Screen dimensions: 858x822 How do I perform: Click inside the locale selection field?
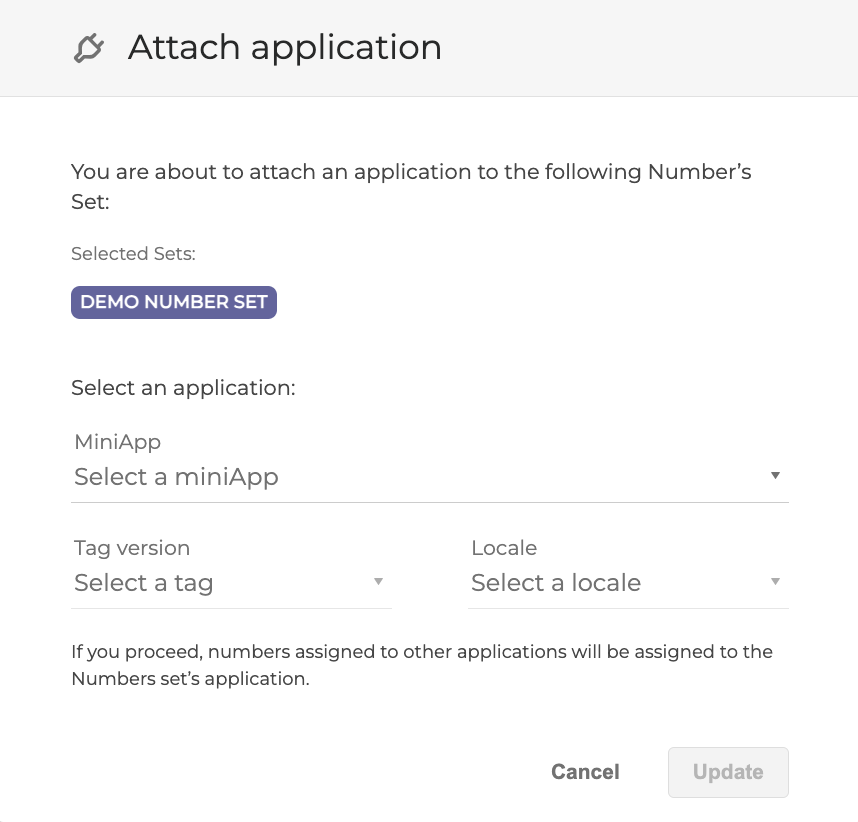[600, 582]
